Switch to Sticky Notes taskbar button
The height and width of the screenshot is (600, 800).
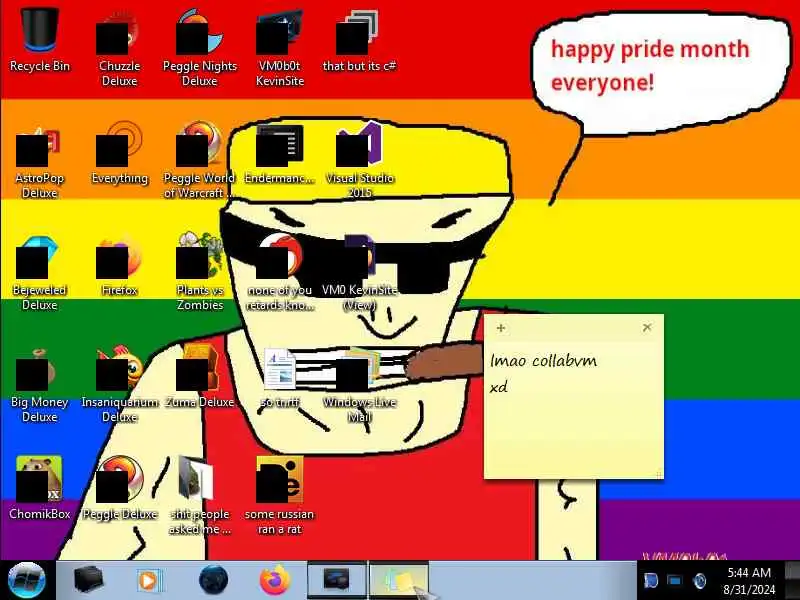(x=399, y=581)
